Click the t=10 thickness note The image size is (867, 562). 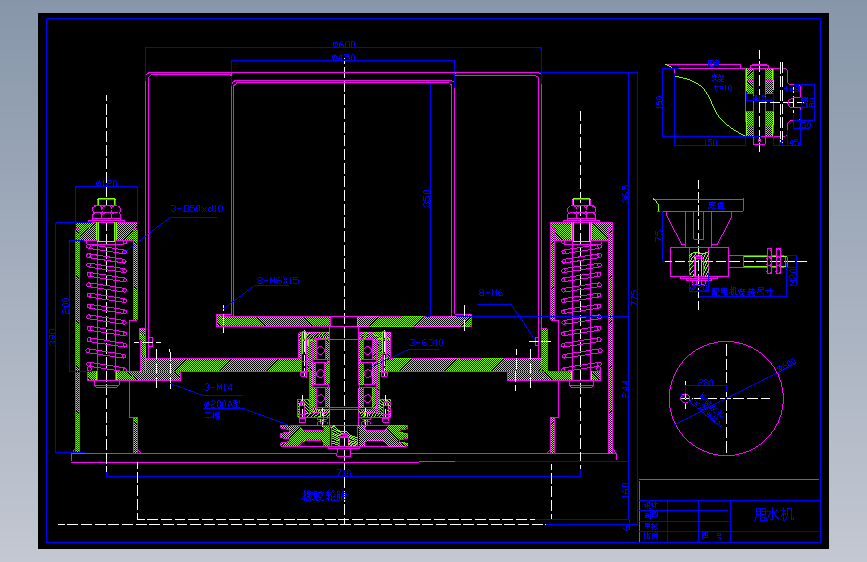click(723, 88)
